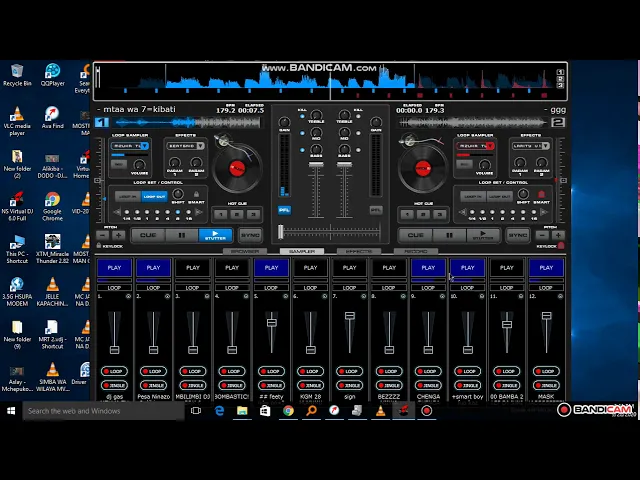Open sample 12 options circle icon
The image size is (640, 480).
(x=560, y=296)
